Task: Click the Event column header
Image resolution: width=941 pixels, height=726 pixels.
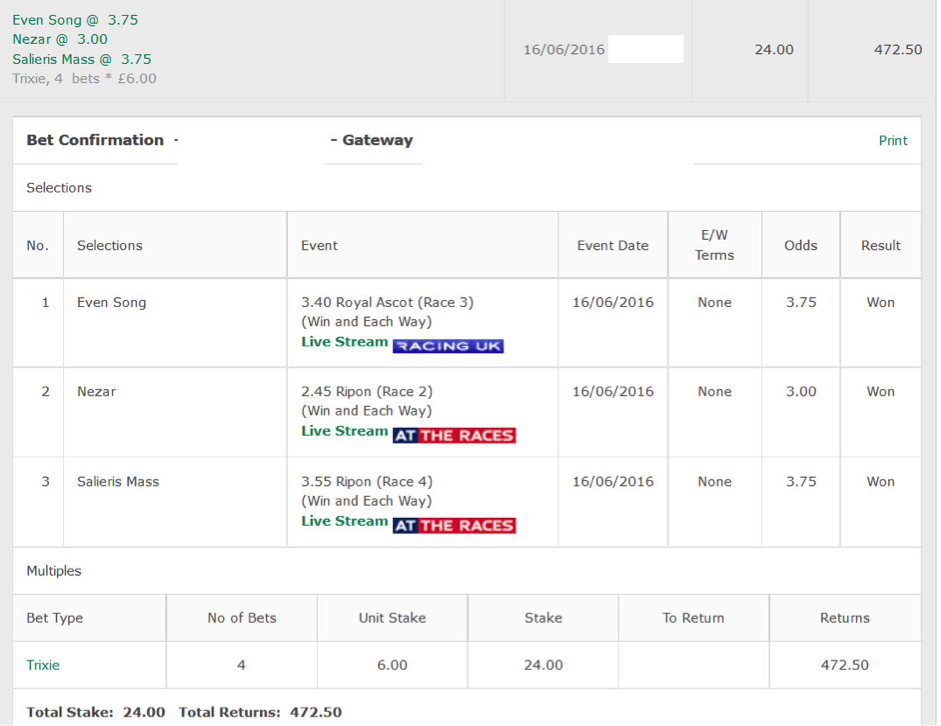Action: click(x=319, y=245)
